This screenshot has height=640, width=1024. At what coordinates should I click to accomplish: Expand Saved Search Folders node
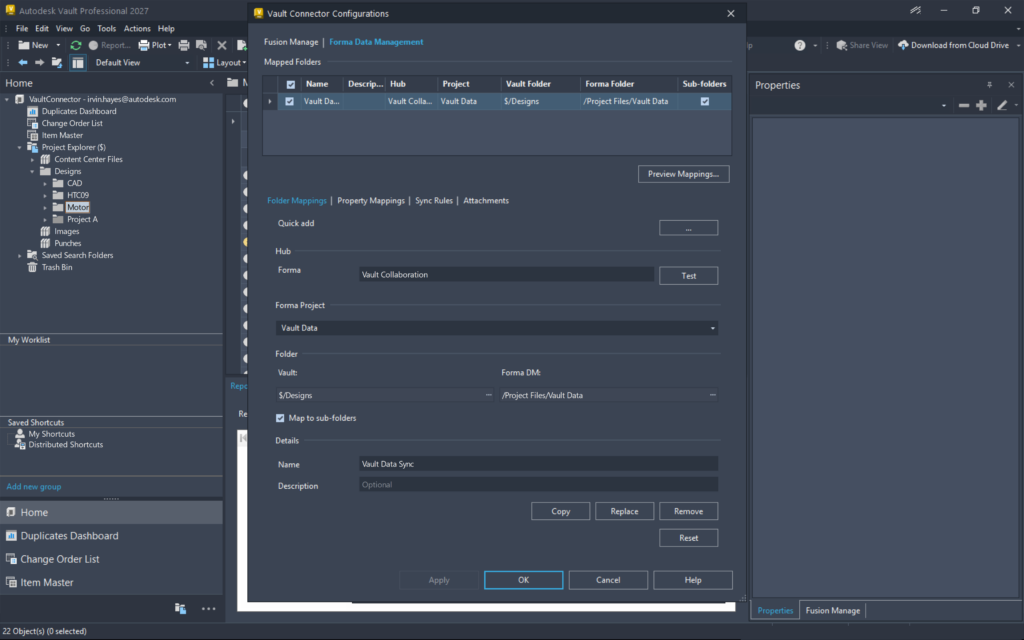click(20, 255)
